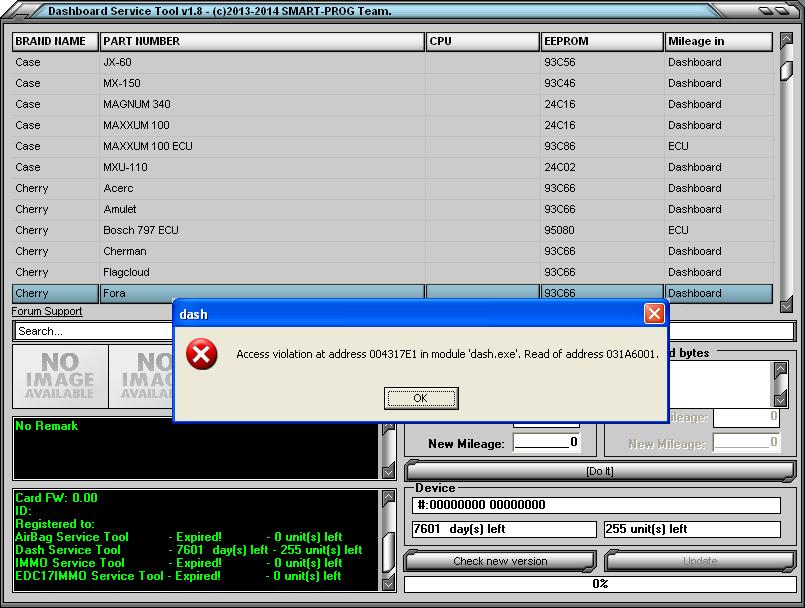Screen dimensions: 805x608
Task: Click the IMMO Service Tool license line
Action: (x=179, y=563)
